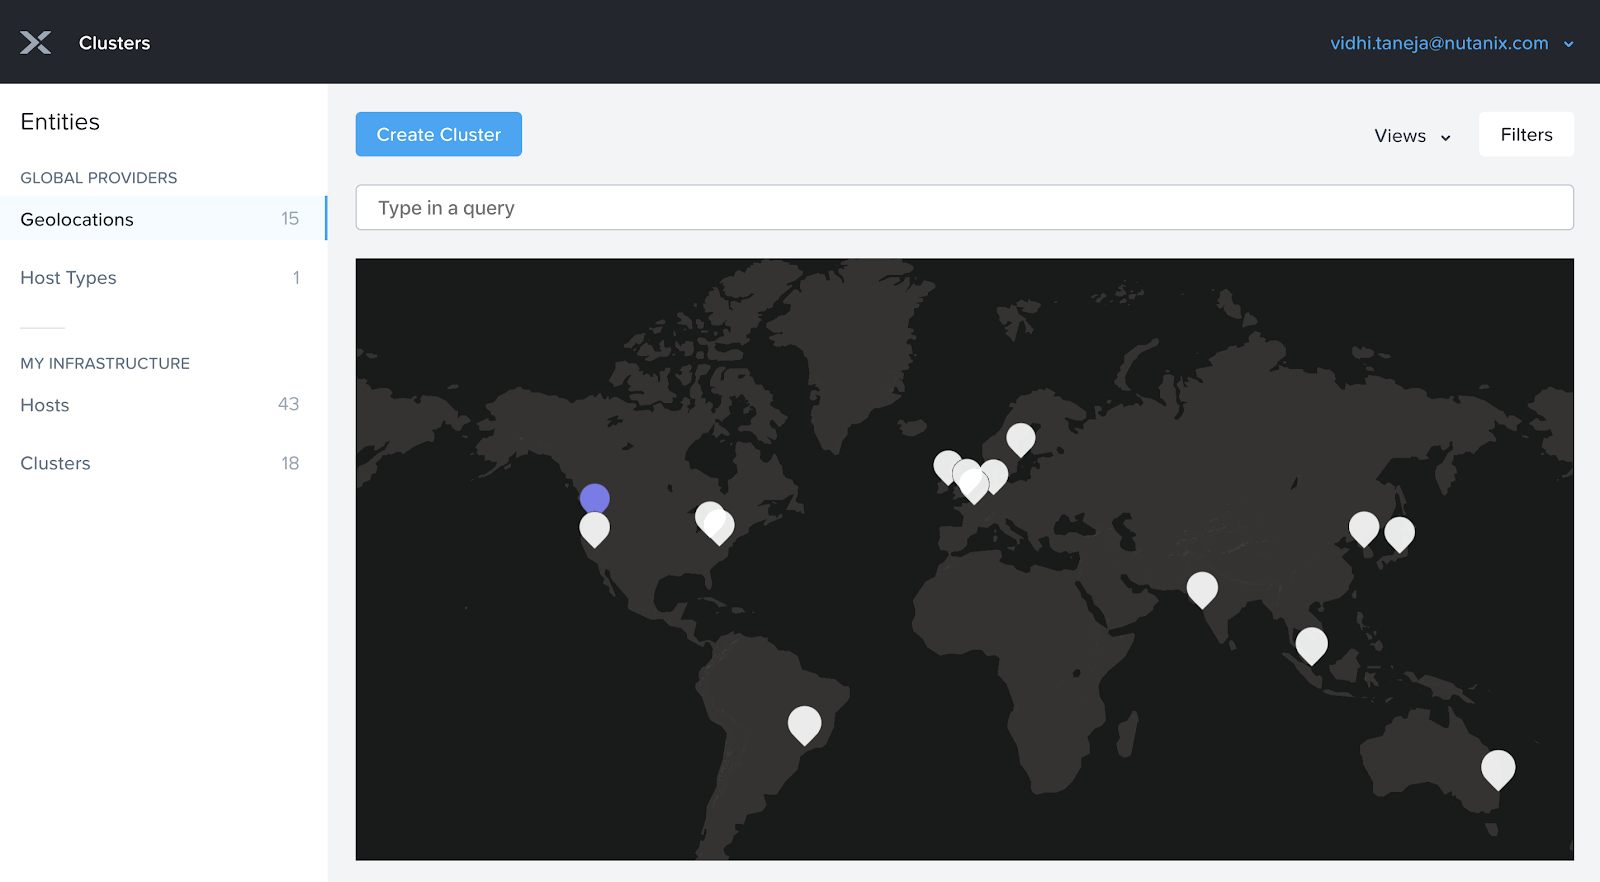The image size is (1600, 882).
Task: Open the Views dropdown
Action: coord(1411,136)
